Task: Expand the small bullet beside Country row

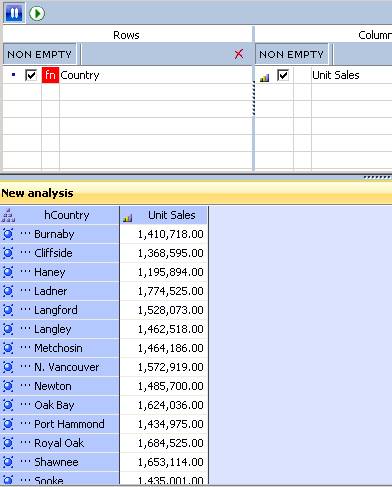Action: pyautogui.click(x=13, y=75)
